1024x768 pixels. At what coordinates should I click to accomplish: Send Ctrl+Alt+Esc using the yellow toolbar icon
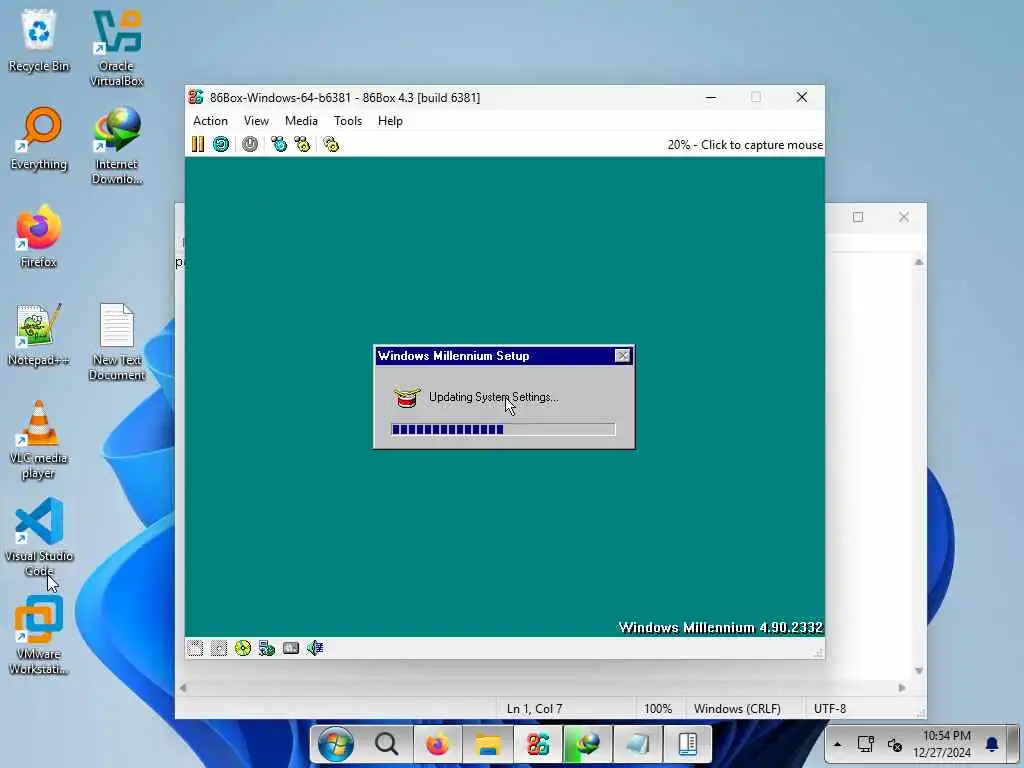(x=302, y=144)
